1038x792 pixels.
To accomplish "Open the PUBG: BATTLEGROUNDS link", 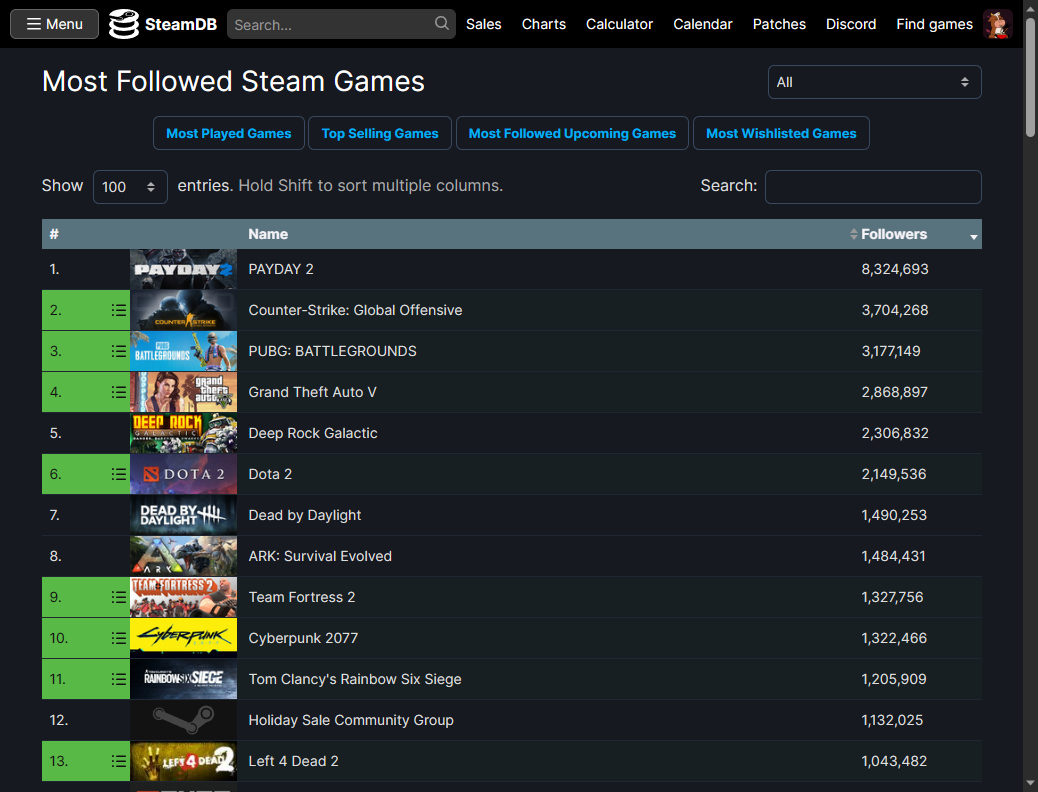I will [x=332, y=351].
